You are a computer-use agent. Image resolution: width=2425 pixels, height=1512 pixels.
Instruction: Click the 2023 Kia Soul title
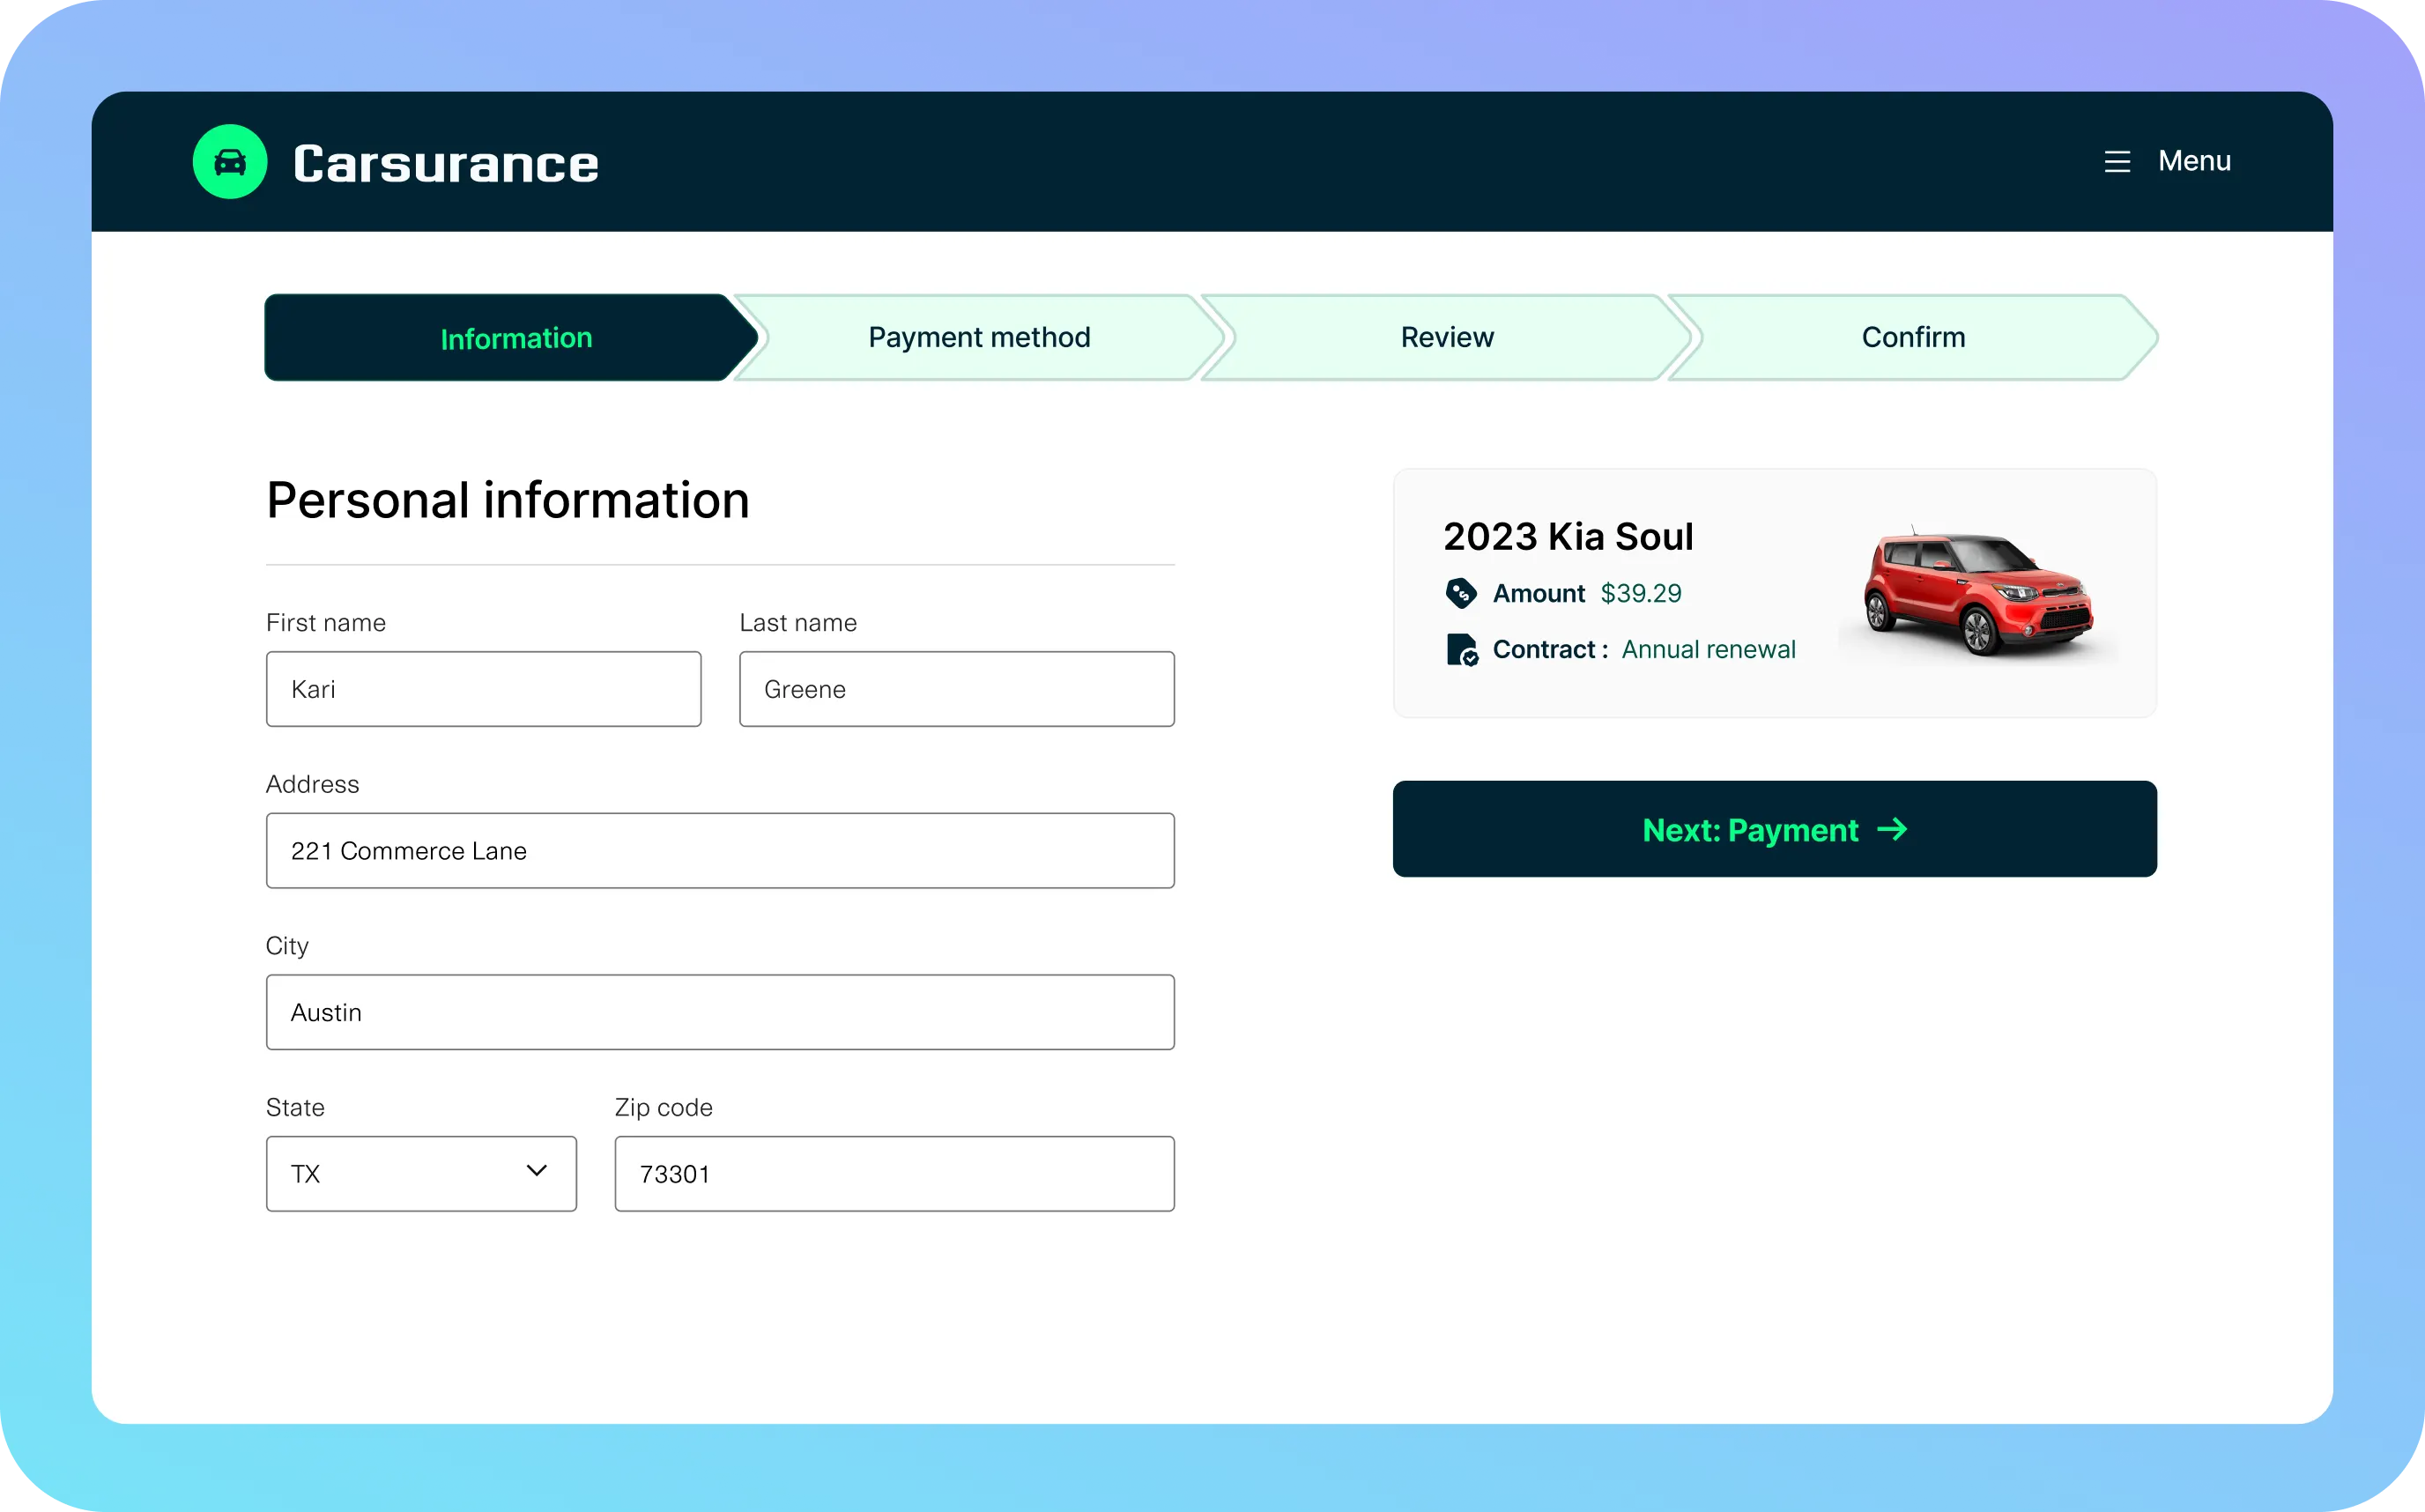(x=1568, y=537)
